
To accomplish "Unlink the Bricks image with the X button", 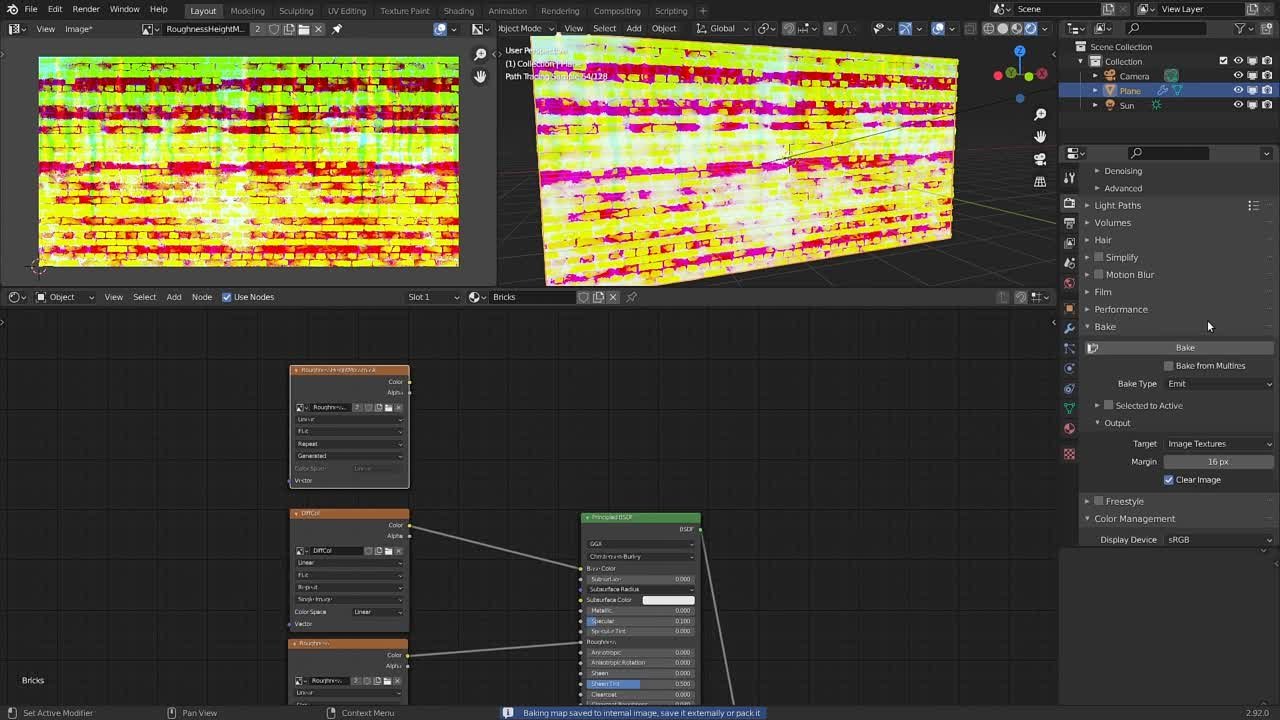I will (x=612, y=297).
